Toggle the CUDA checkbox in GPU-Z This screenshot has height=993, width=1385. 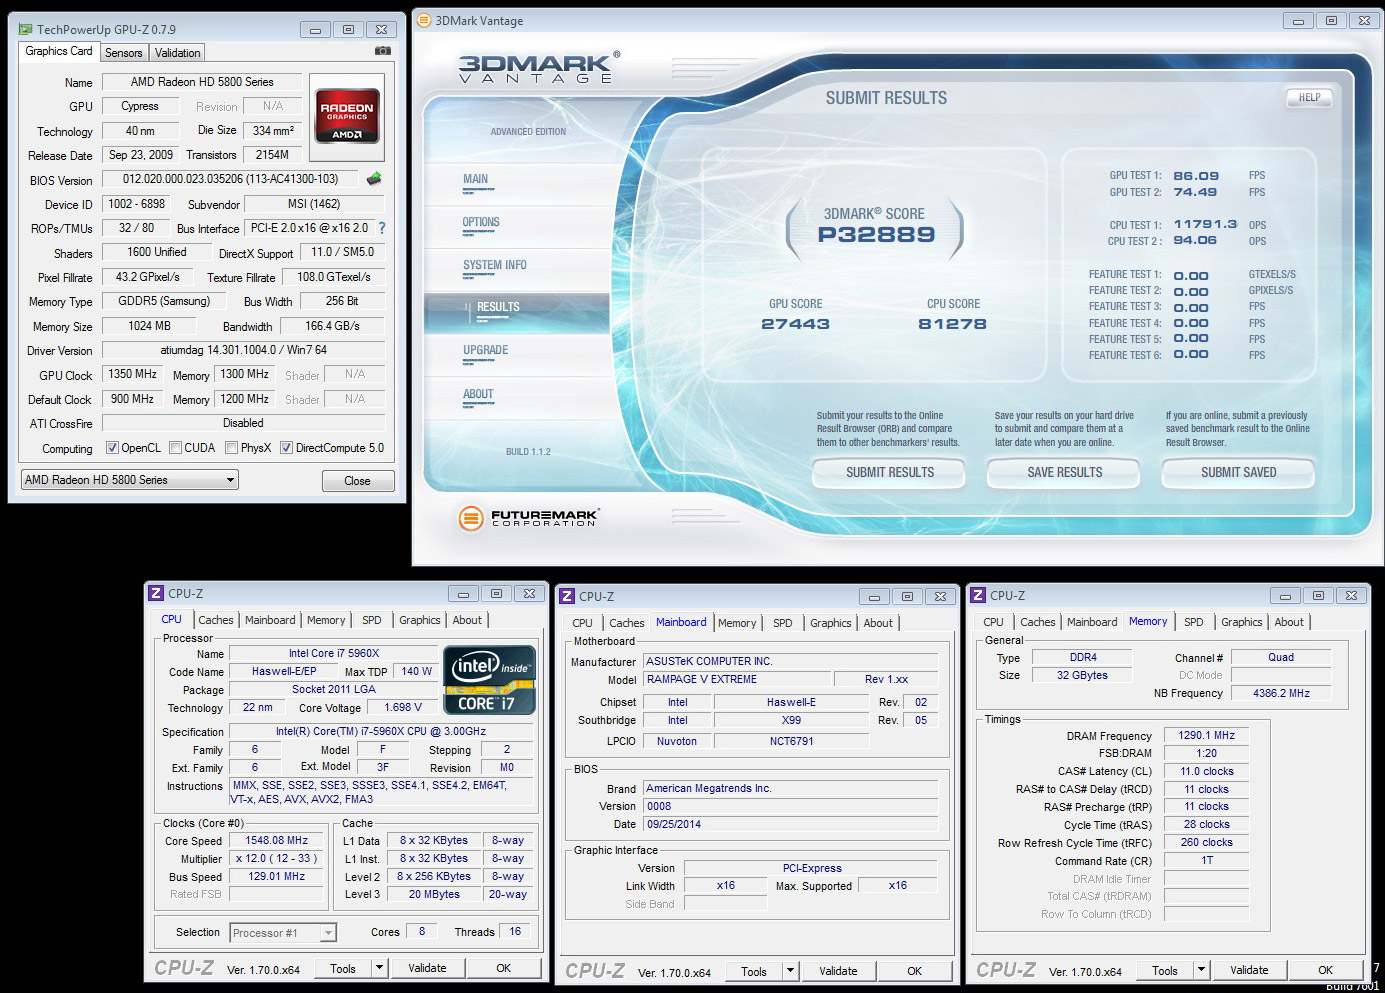click(x=175, y=448)
